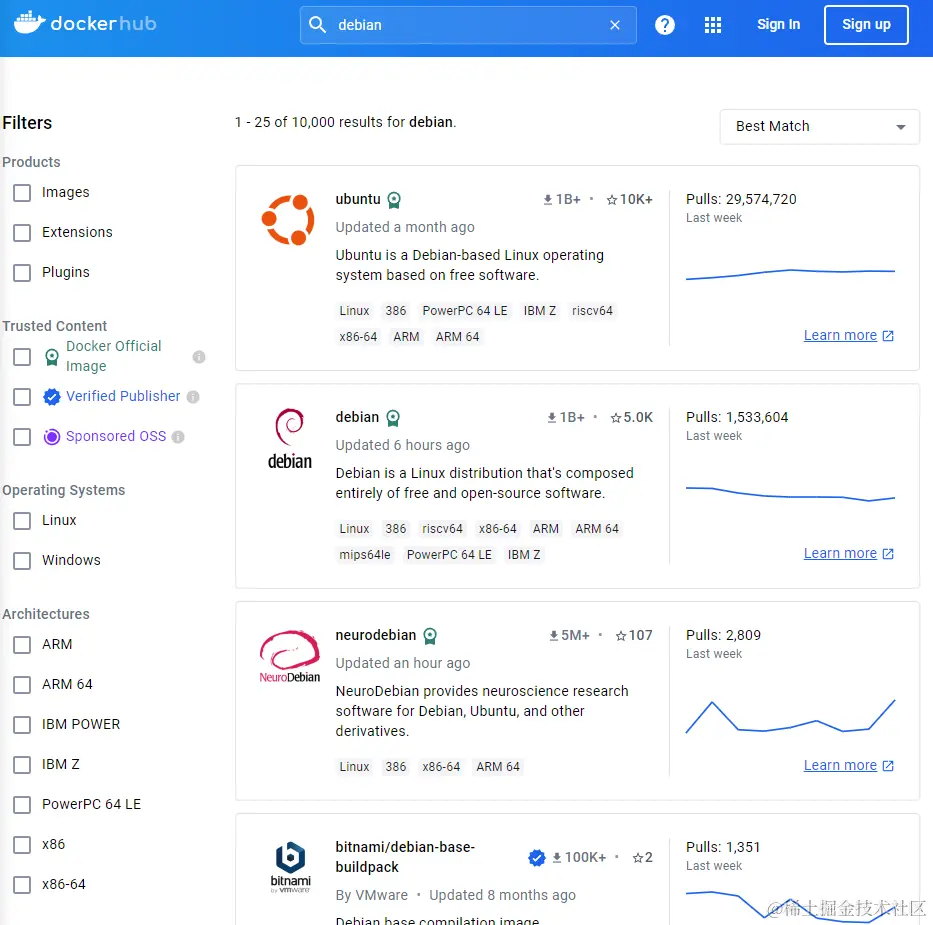Screen dimensions: 933x925
Task: Enable the Verified Publisher checkbox
Action: [x=22, y=397]
